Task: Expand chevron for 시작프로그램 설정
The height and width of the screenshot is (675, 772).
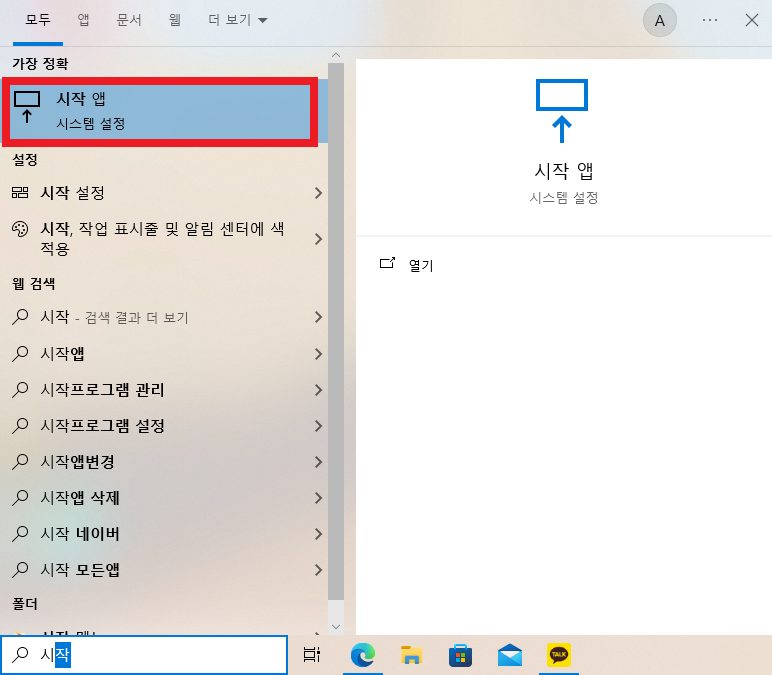Action: 318,426
